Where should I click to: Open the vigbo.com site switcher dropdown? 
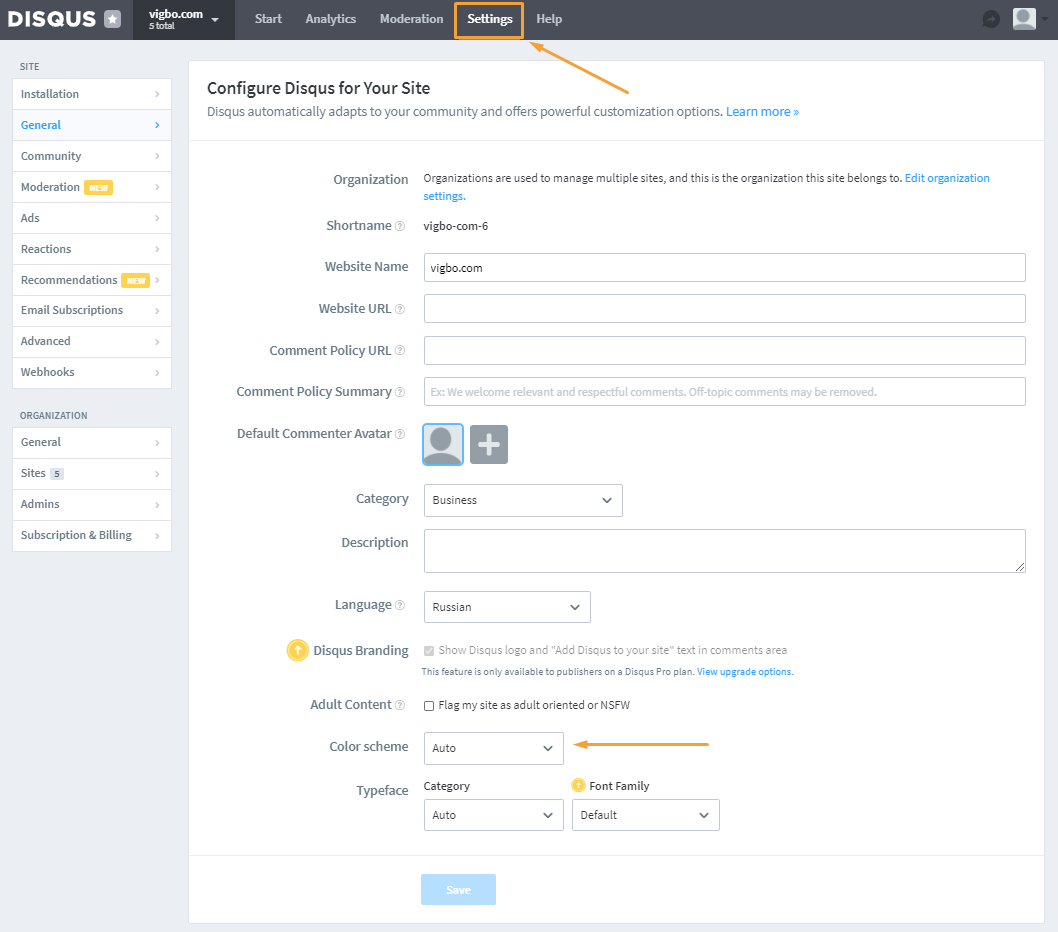coord(184,20)
